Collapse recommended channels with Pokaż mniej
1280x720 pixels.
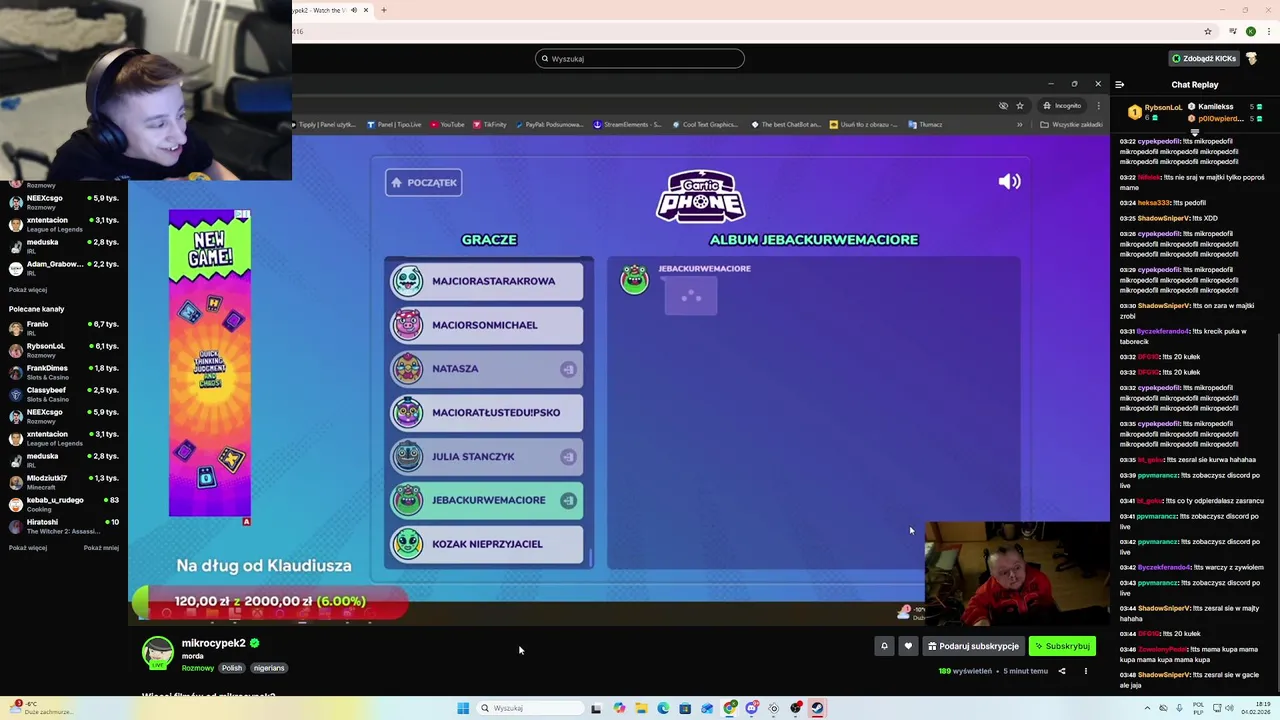click(101, 548)
